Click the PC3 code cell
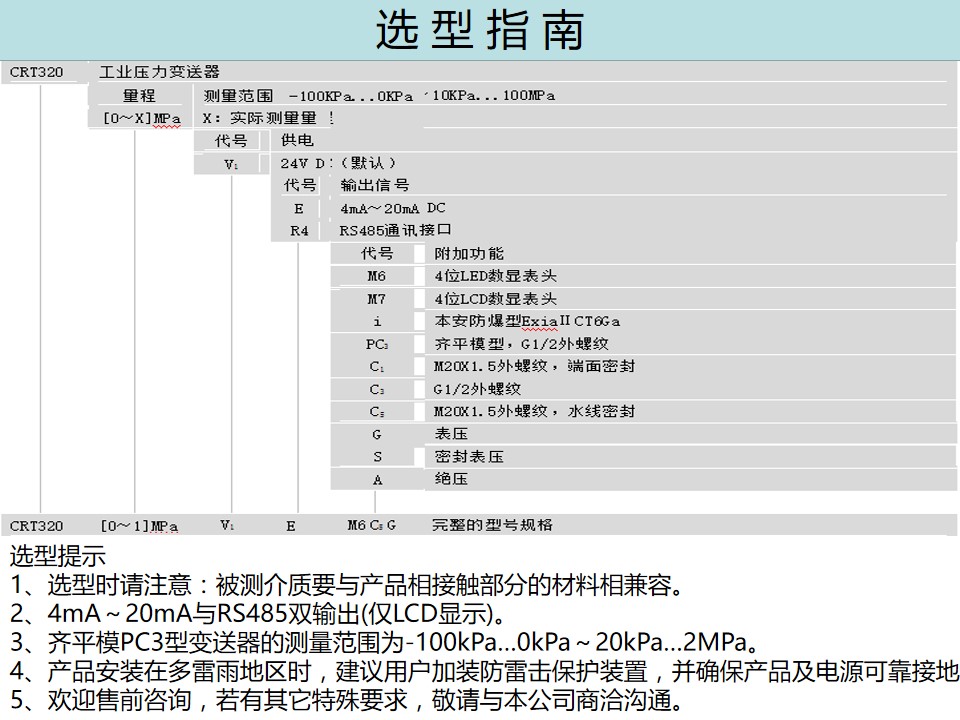Viewport: 960px width, 720px height. click(376, 344)
